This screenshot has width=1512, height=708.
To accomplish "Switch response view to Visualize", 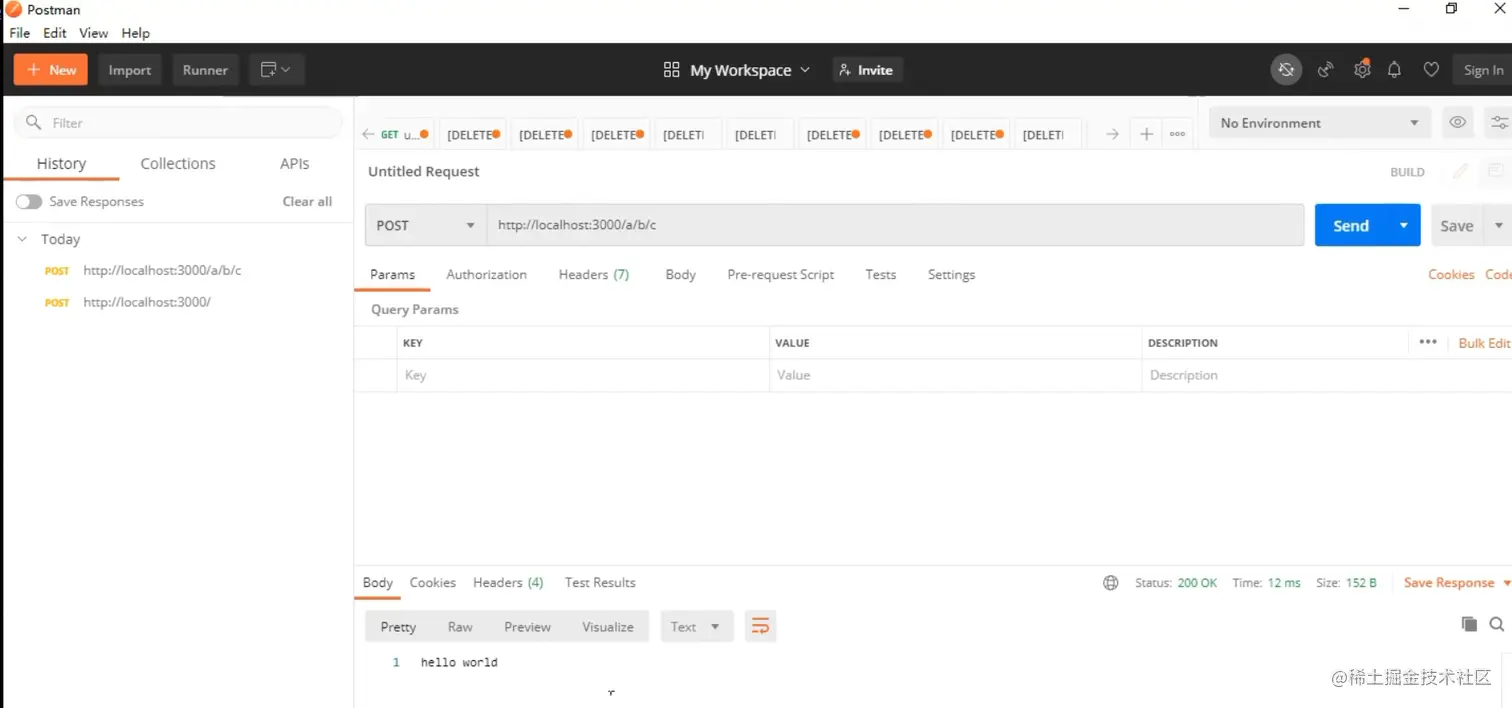I will coord(608,627).
